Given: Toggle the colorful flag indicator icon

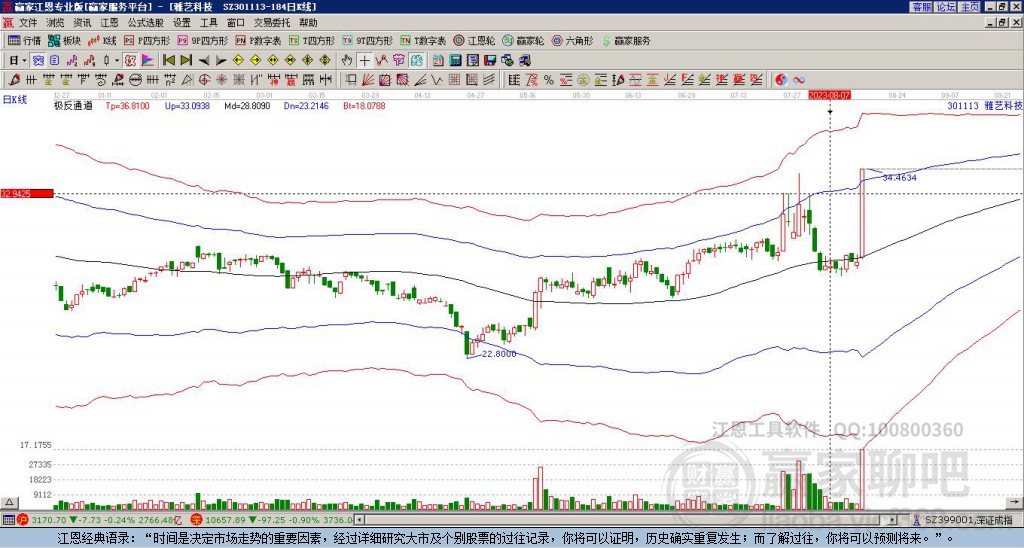Looking at the screenshot, I should (x=147, y=60).
